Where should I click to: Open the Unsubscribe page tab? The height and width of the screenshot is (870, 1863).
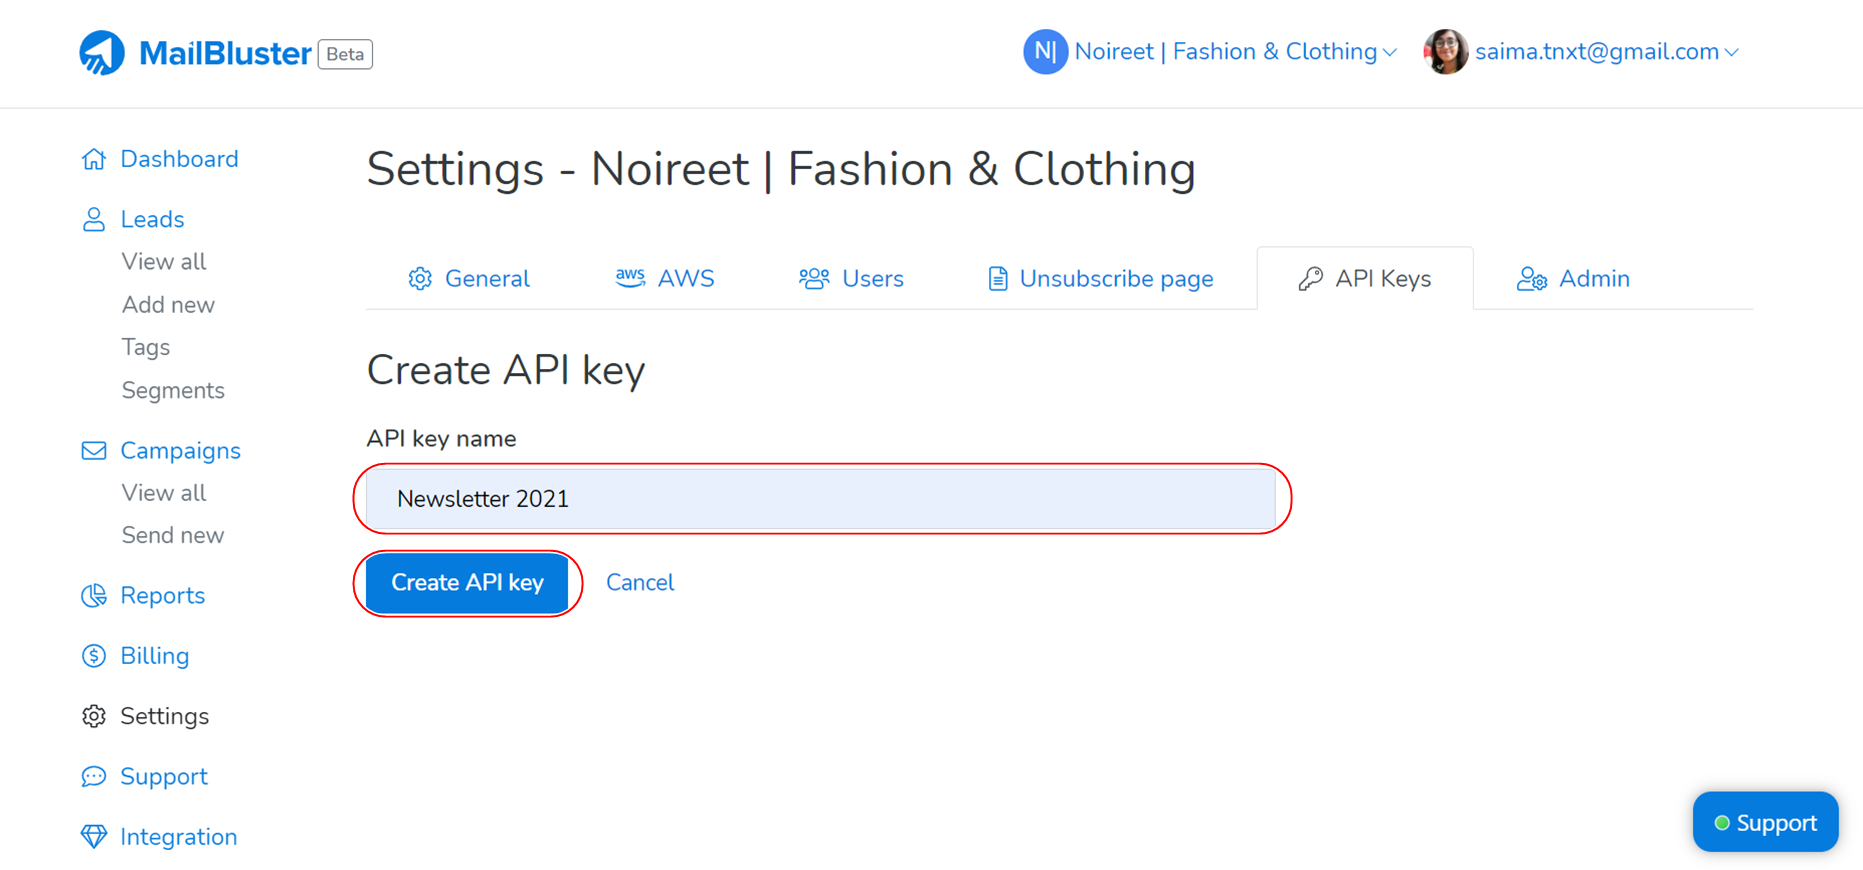[x=1100, y=279]
